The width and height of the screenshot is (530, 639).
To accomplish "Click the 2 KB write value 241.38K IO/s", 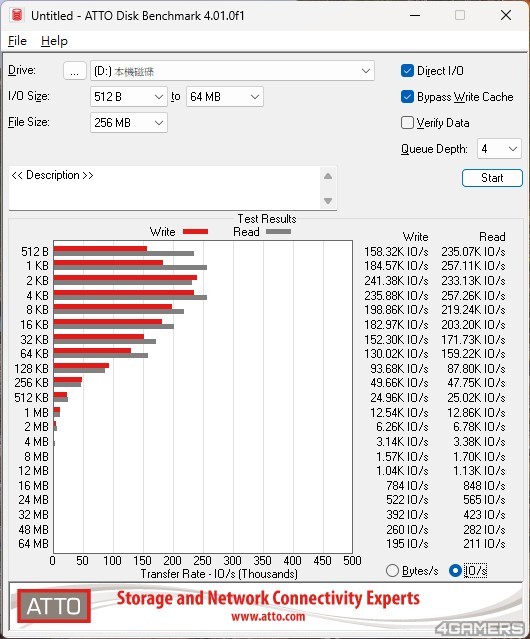I will pyautogui.click(x=396, y=281).
